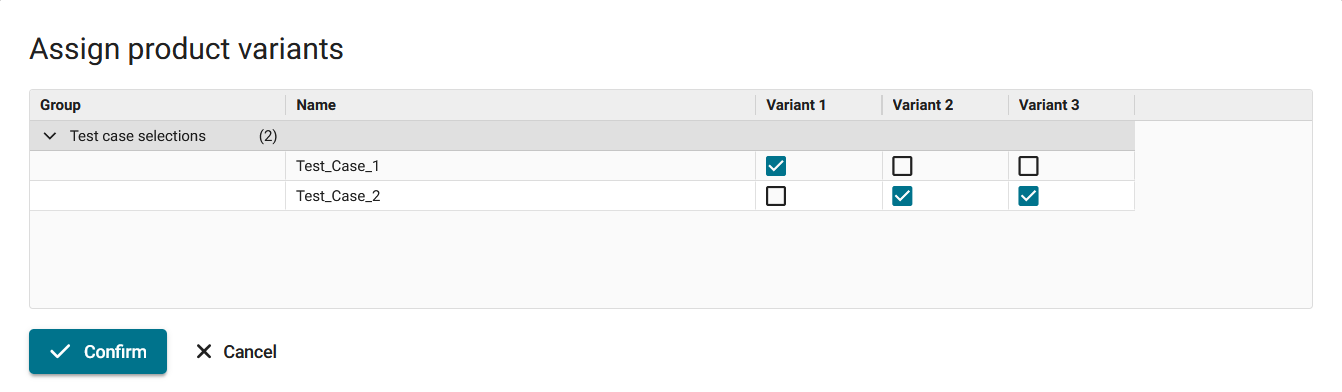This screenshot has height=392, width=1342.
Task: Uncheck Variant 1 for Test_Case_1
Action: (776, 166)
